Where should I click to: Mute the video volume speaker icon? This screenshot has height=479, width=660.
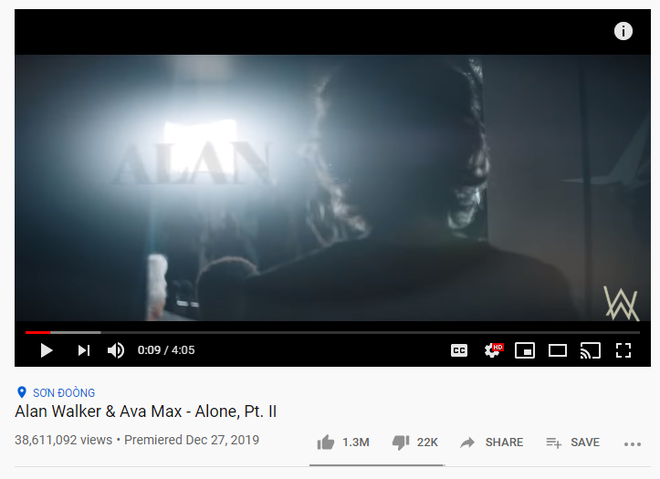click(116, 350)
